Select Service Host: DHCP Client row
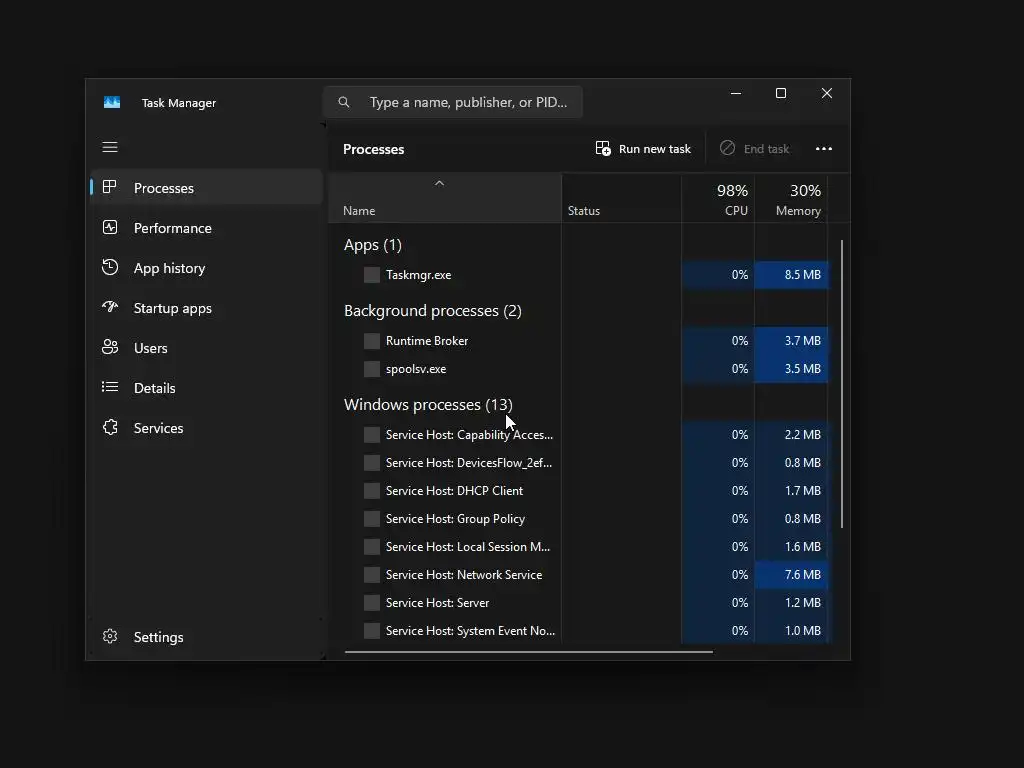The image size is (1024, 768). click(x=579, y=490)
